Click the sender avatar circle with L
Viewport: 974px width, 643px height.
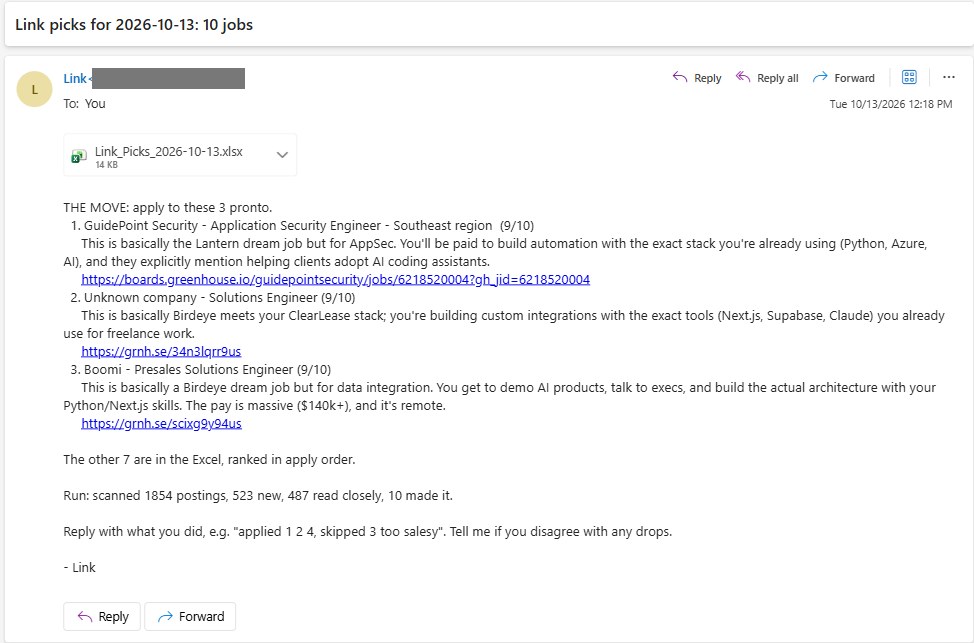[x=34, y=89]
